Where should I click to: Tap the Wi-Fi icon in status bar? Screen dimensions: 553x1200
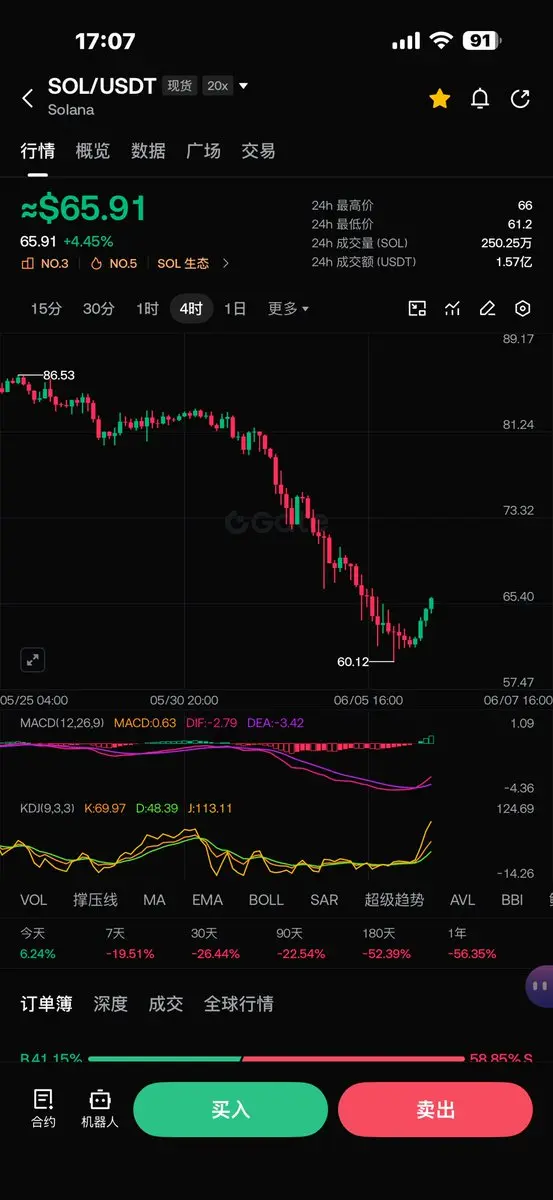pos(441,41)
